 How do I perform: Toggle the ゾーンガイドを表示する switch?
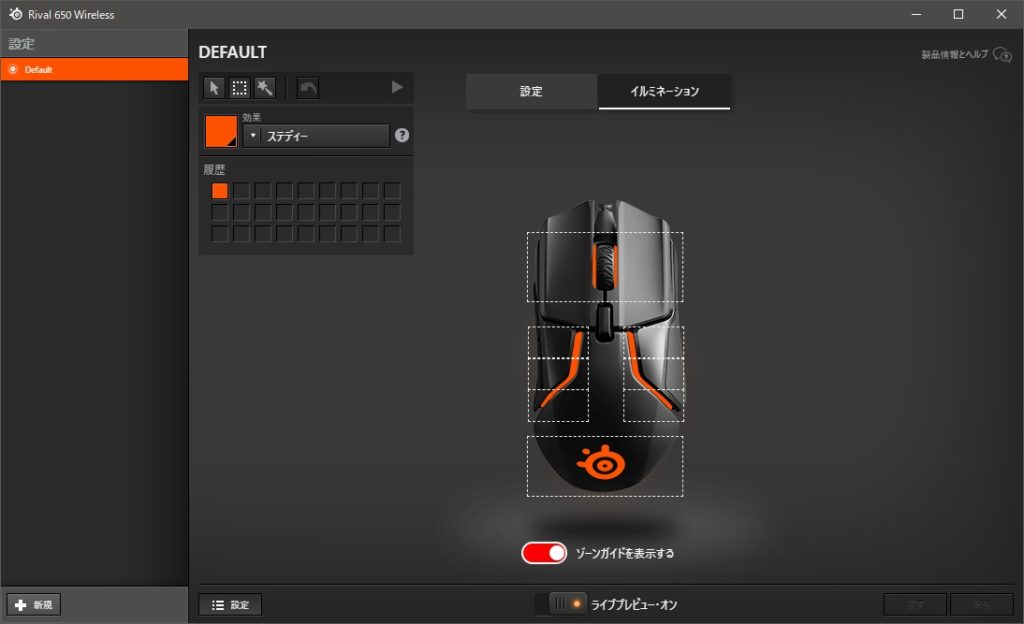[x=544, y=553]
